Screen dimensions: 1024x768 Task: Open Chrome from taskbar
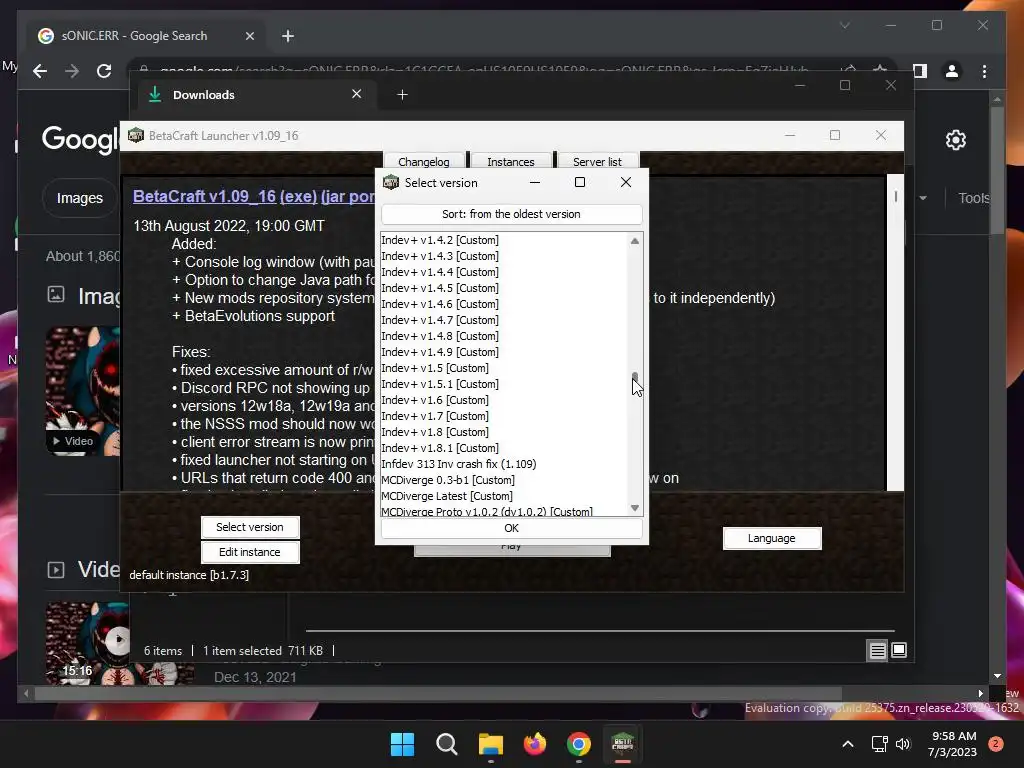[x=579, y=744]
